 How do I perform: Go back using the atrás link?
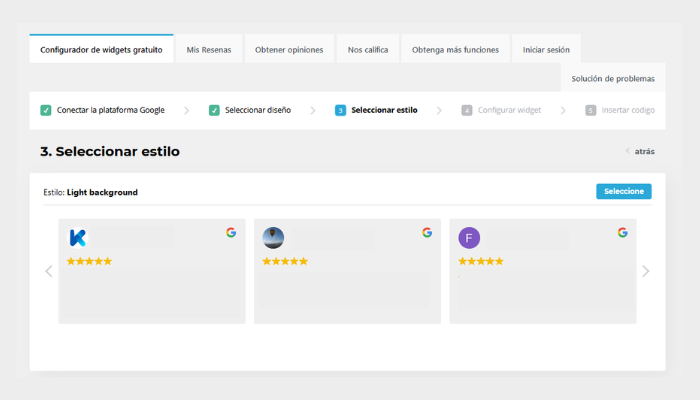tap(643, 152)
